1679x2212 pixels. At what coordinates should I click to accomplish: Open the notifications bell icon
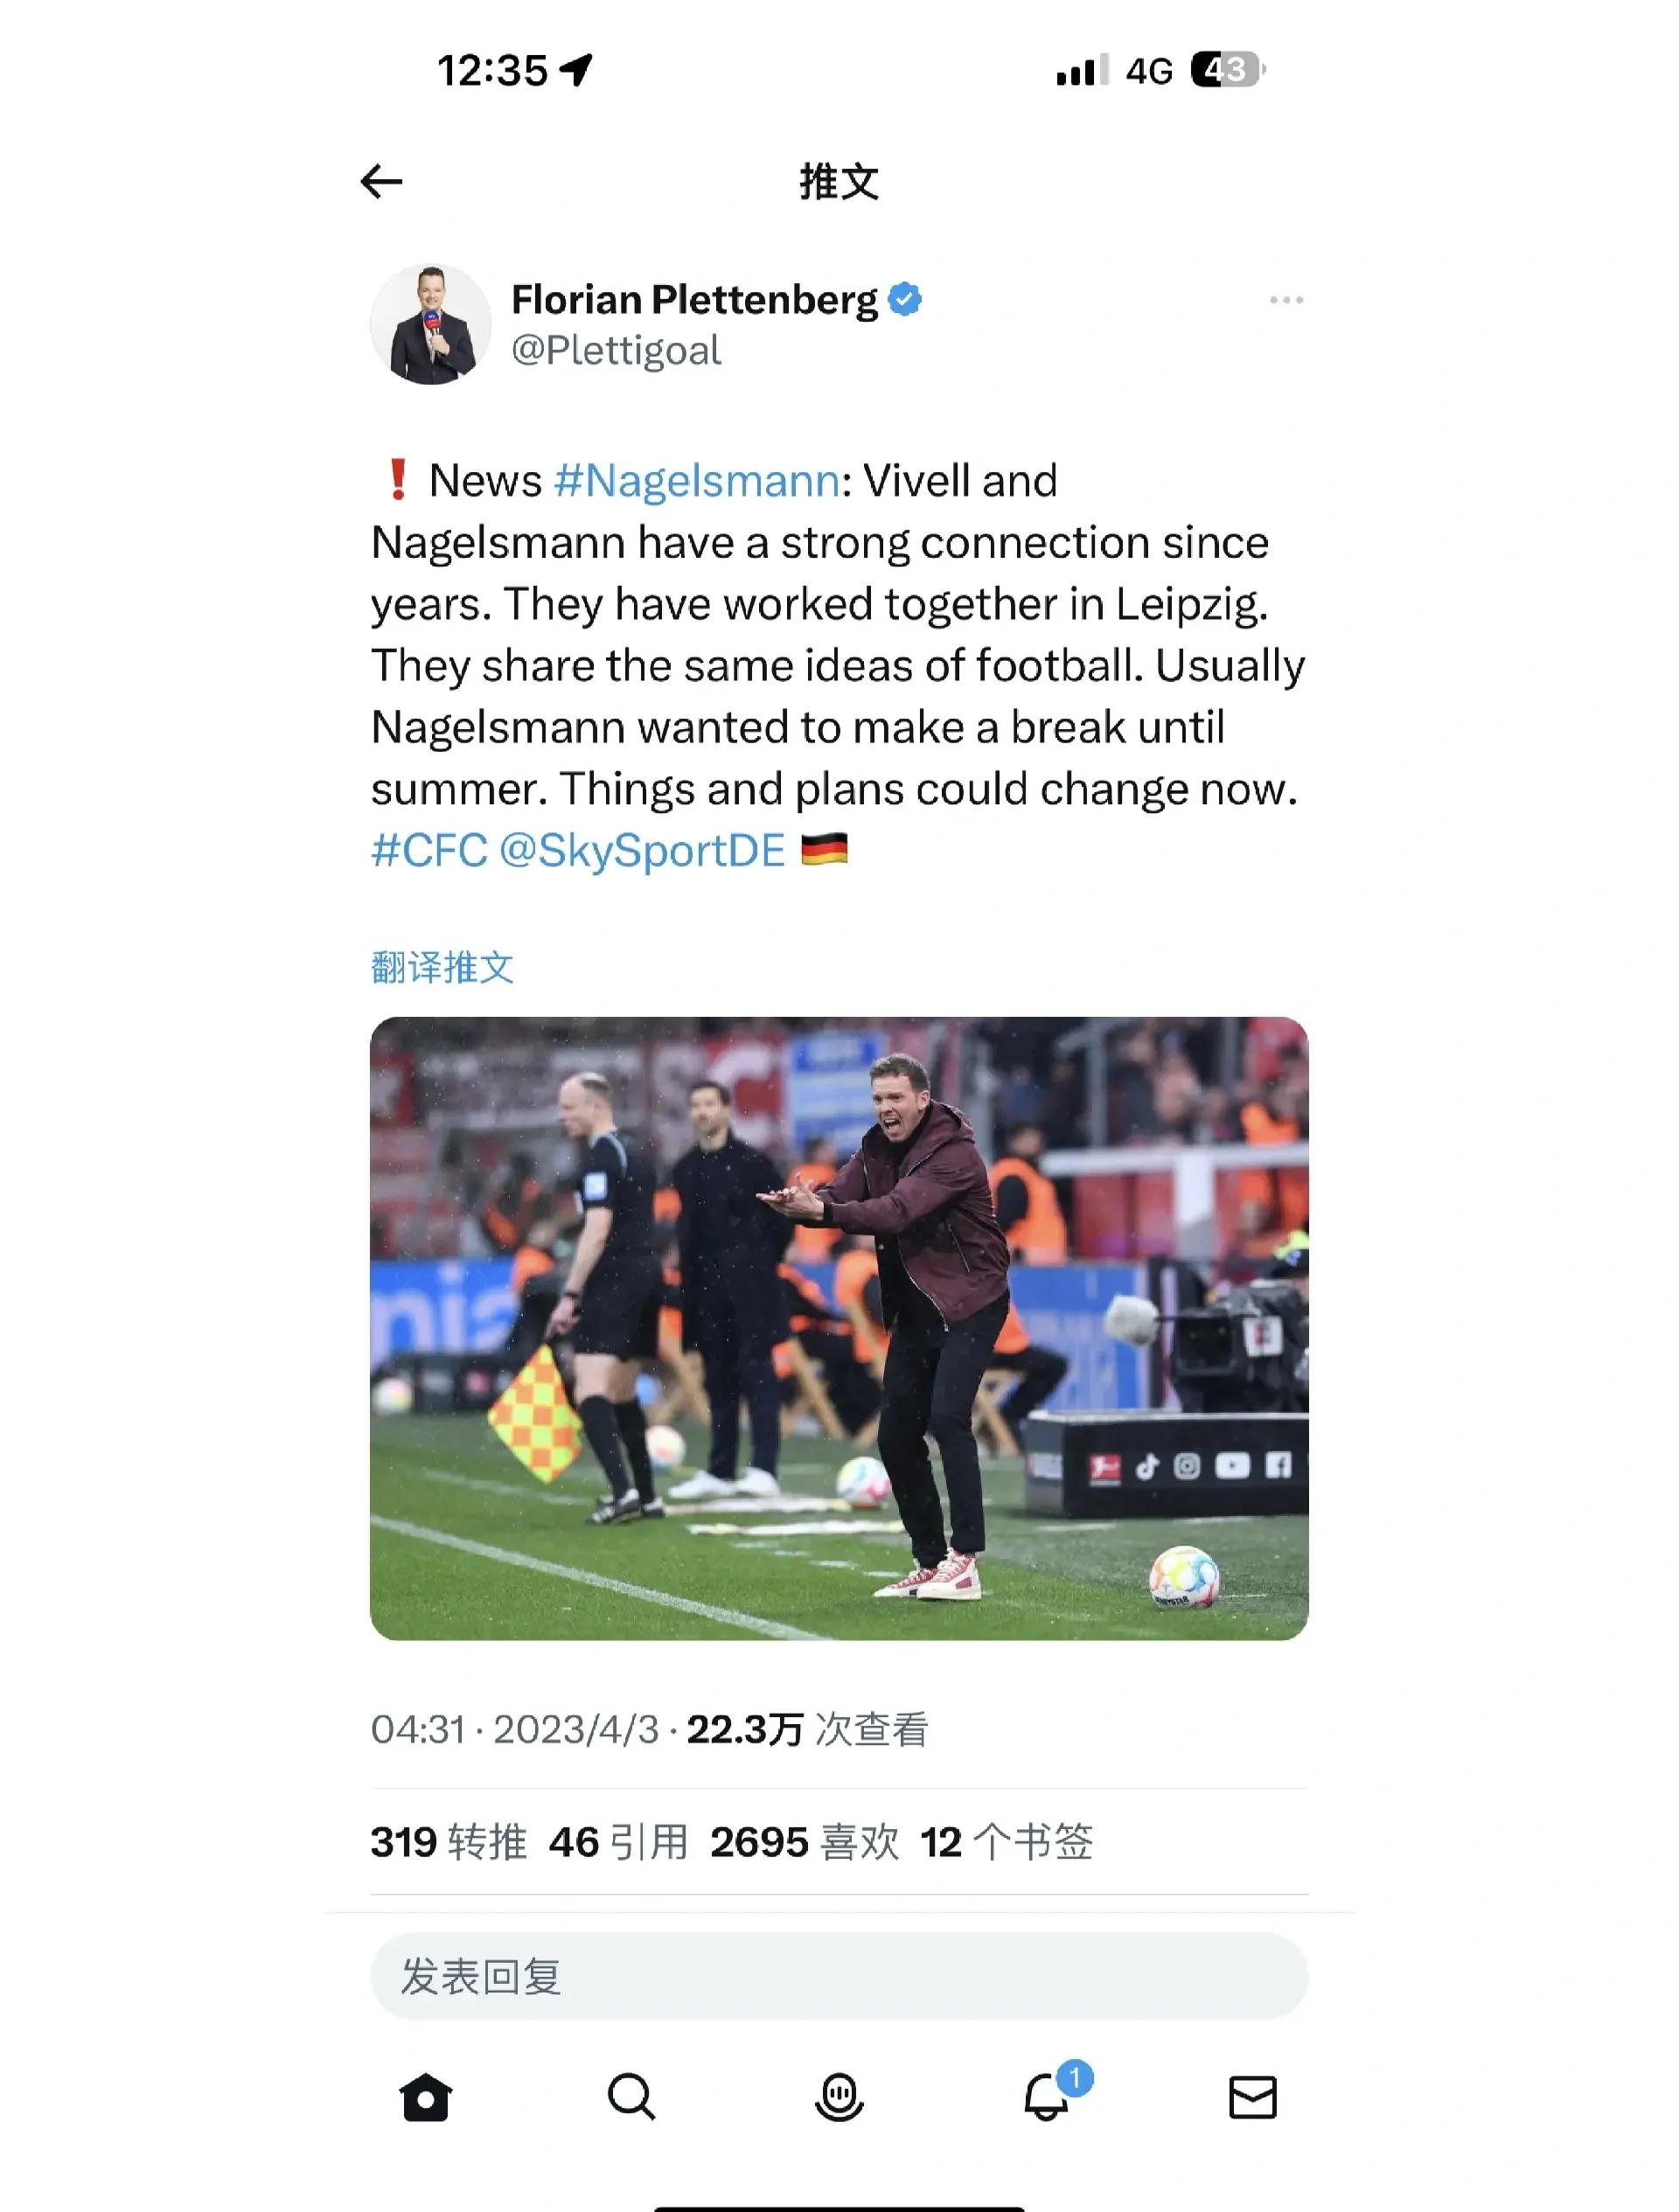tap(1047, 2096)
